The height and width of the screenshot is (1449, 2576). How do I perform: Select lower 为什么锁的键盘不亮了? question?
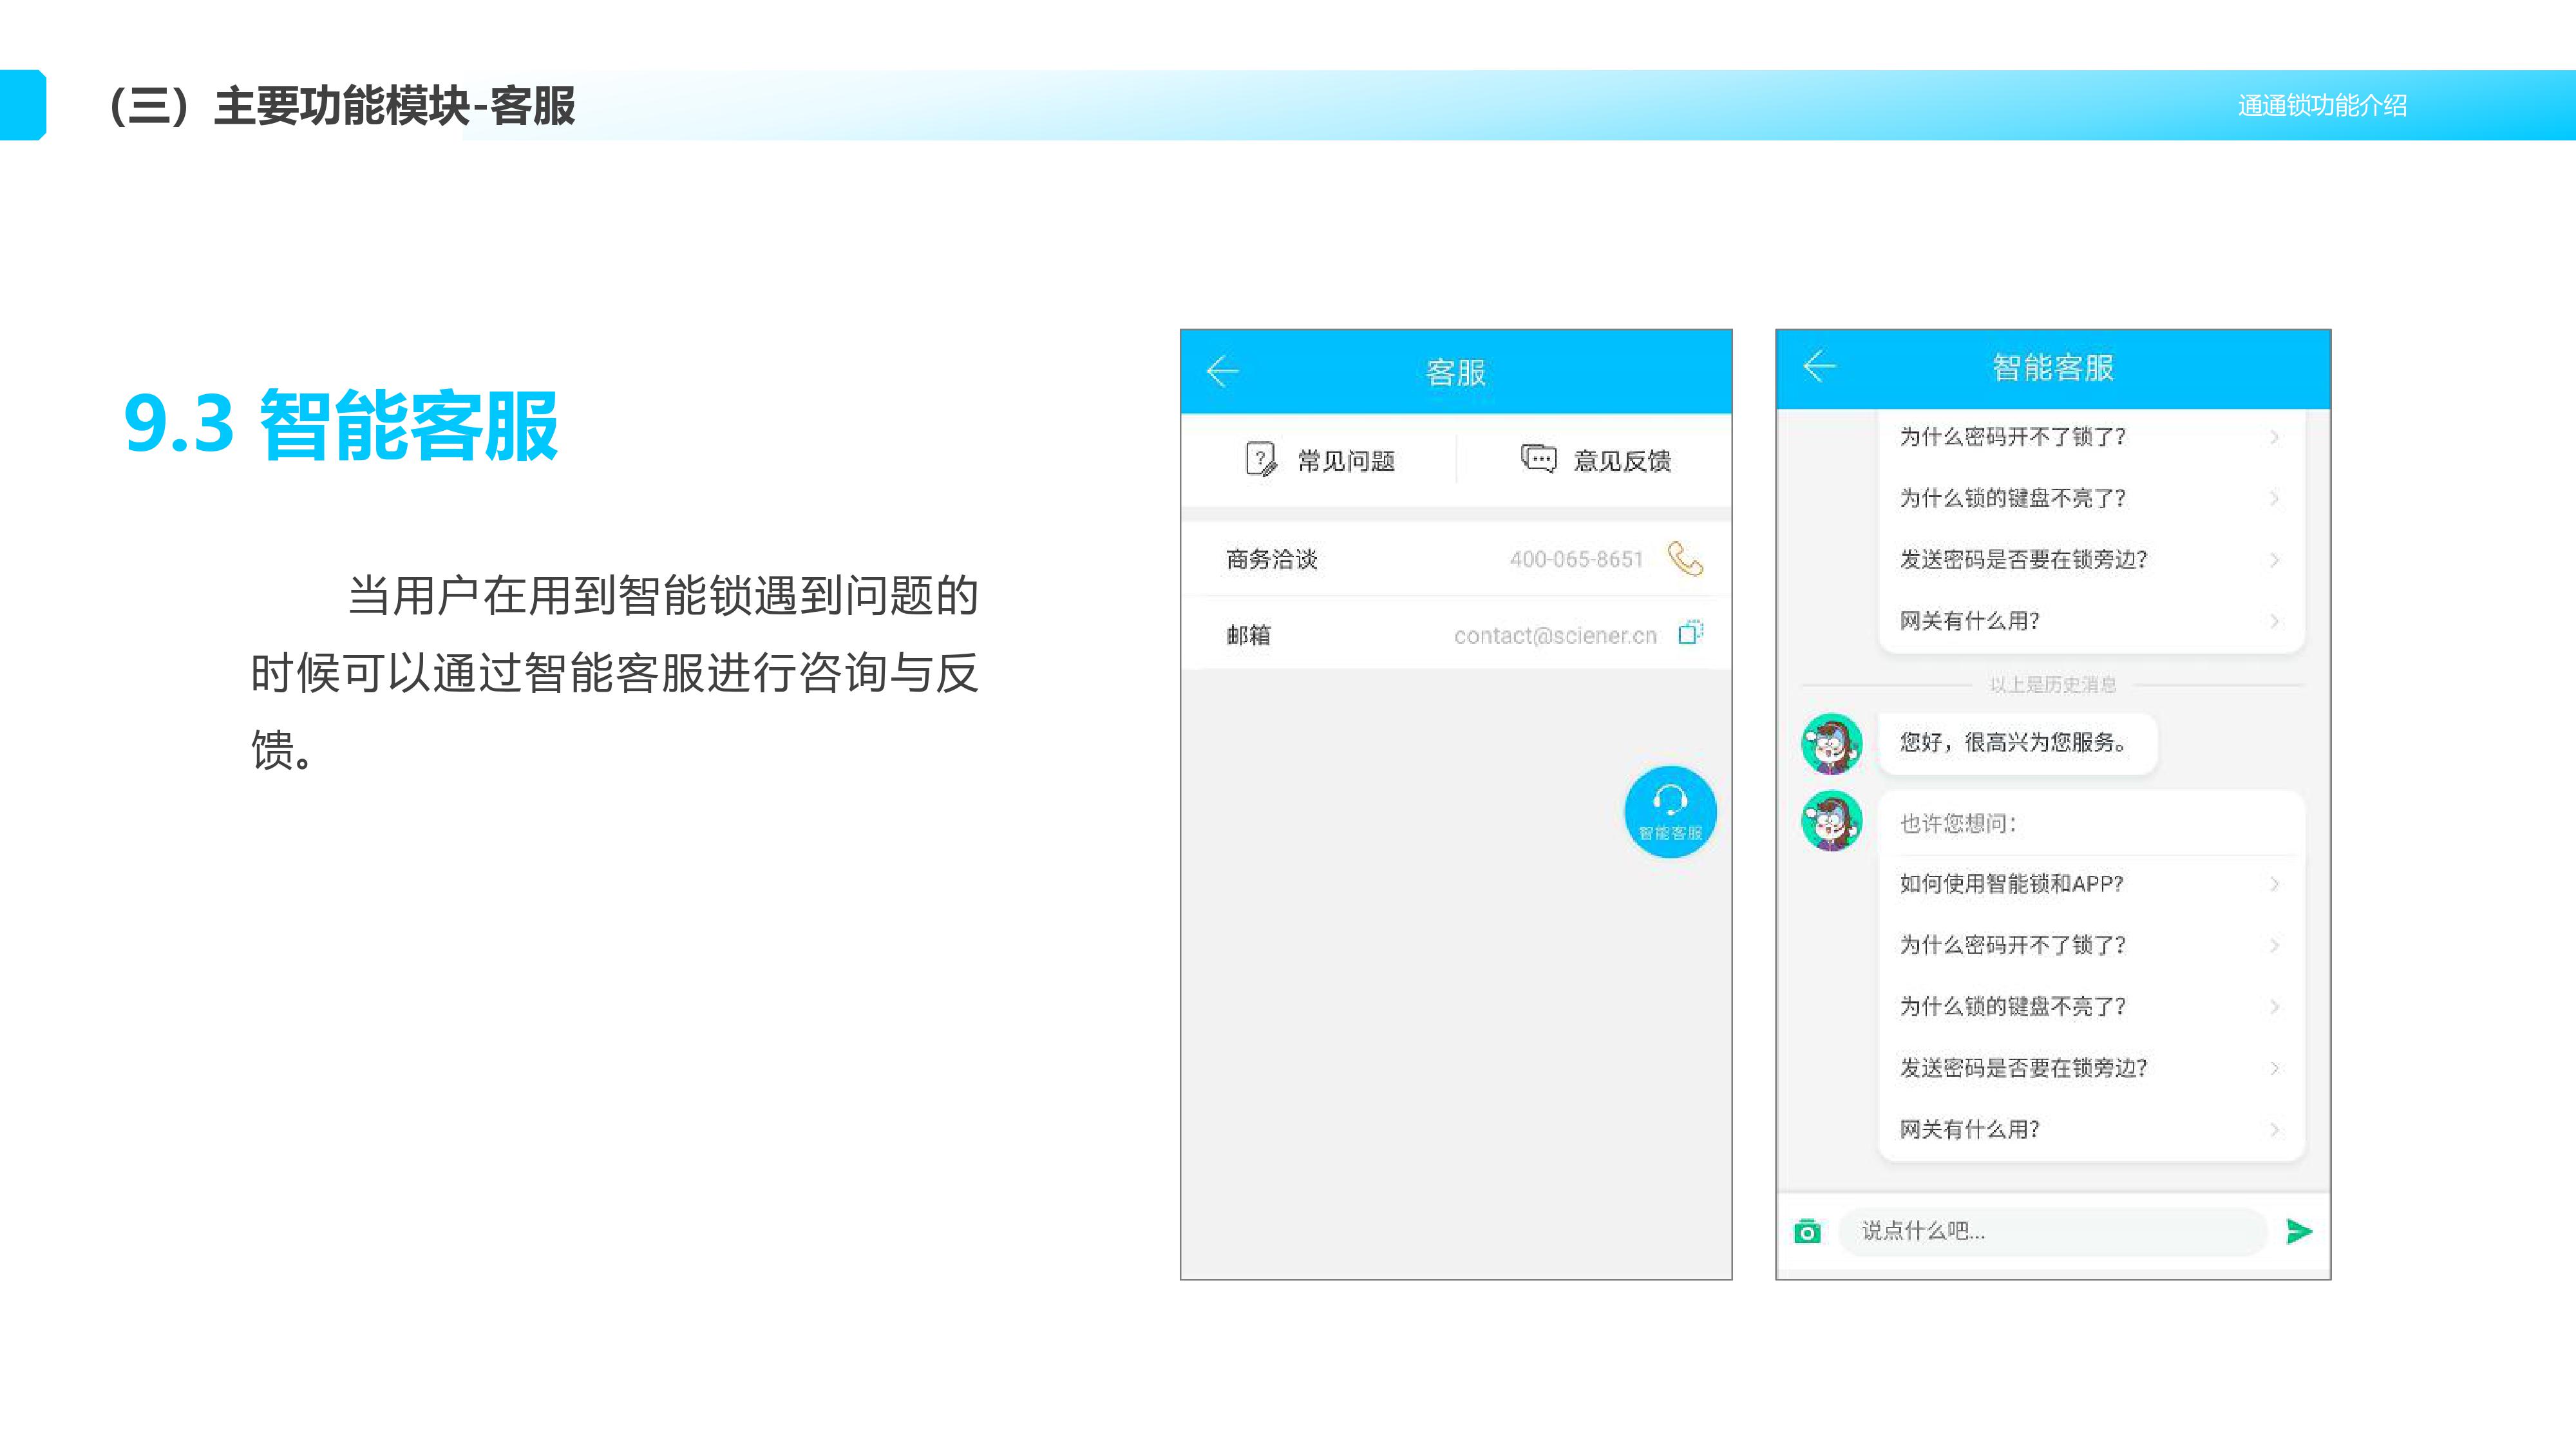2012,1007
